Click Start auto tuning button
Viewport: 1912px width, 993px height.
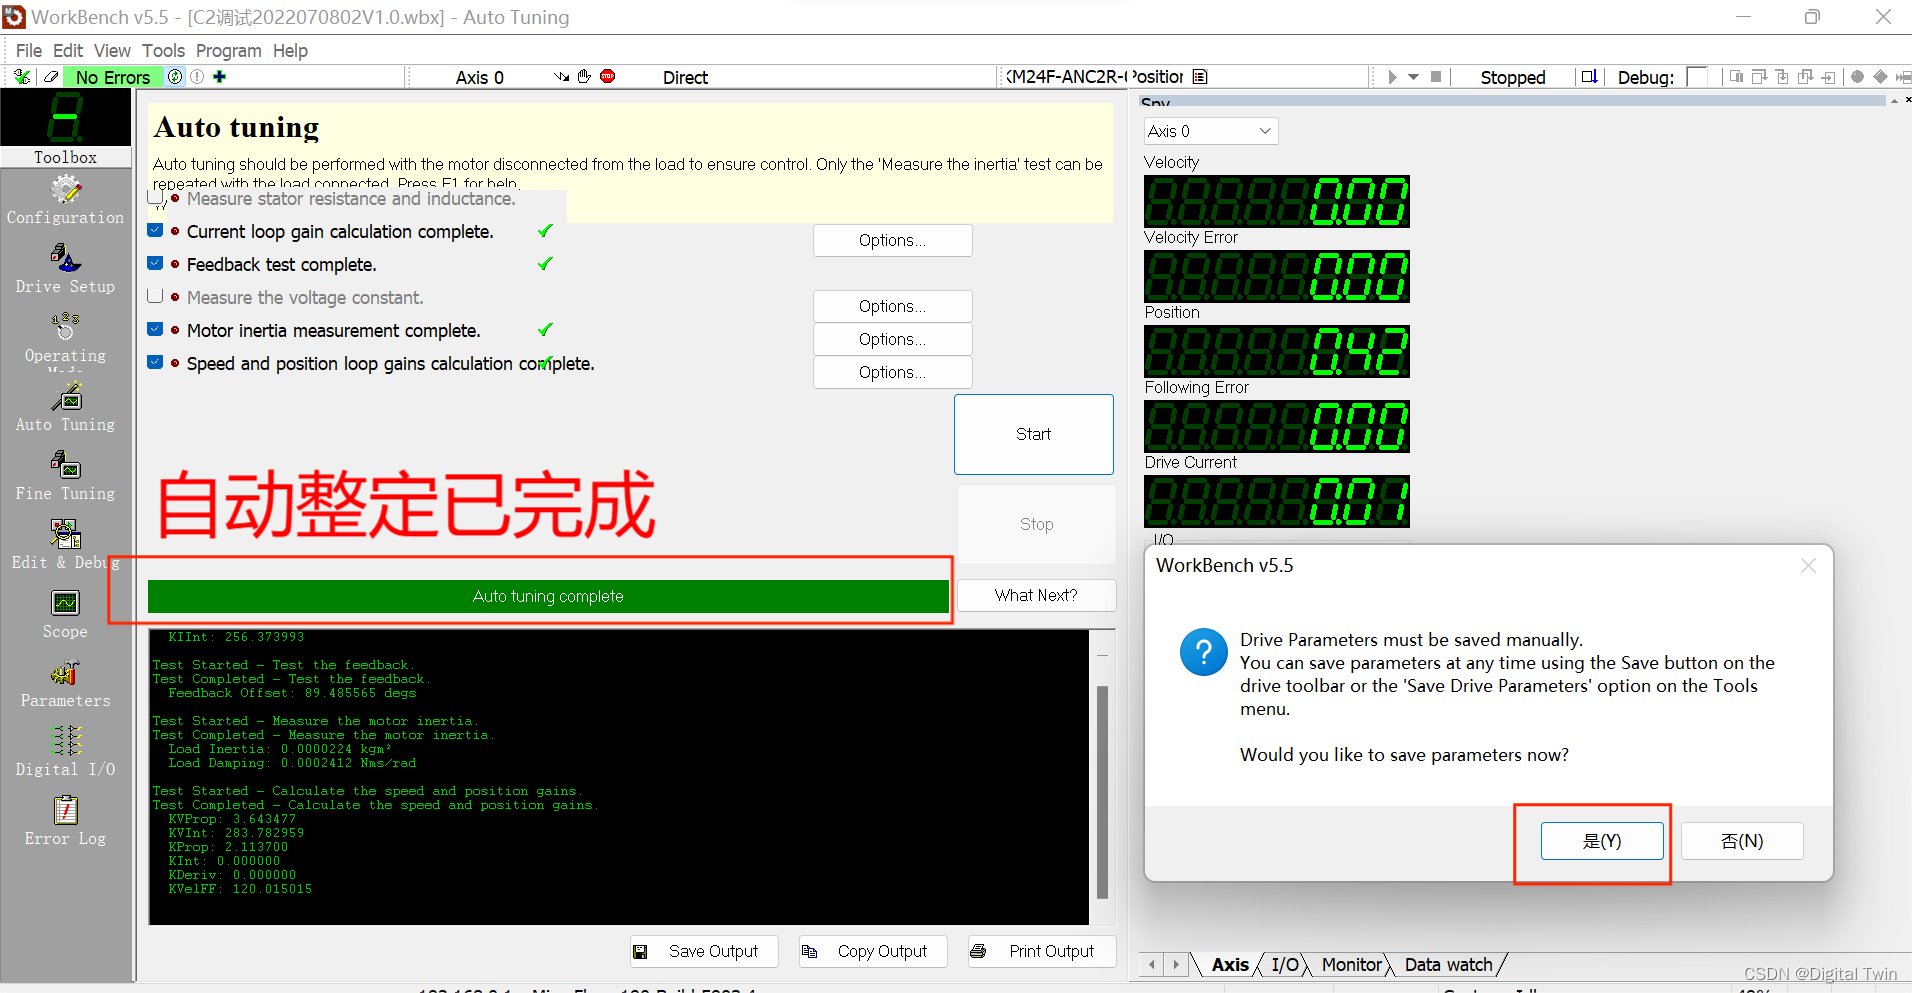[x=1034, y=434]
